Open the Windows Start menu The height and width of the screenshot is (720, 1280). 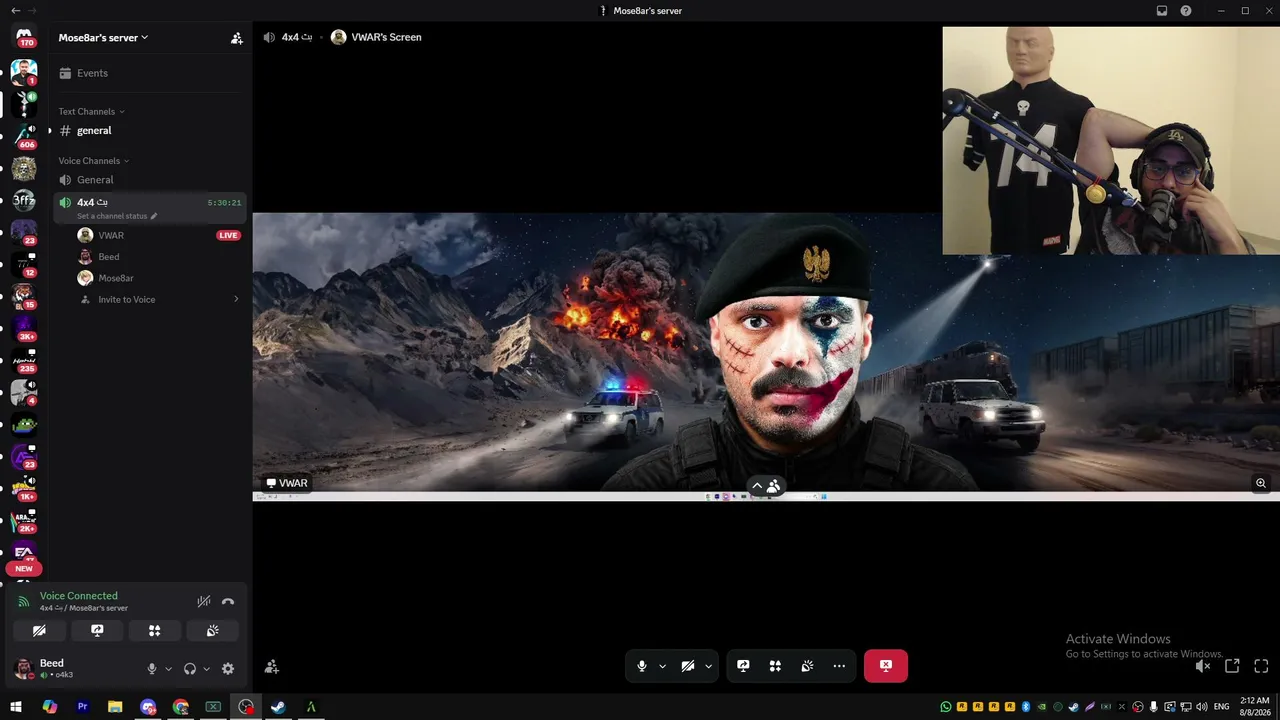point(16,707)
